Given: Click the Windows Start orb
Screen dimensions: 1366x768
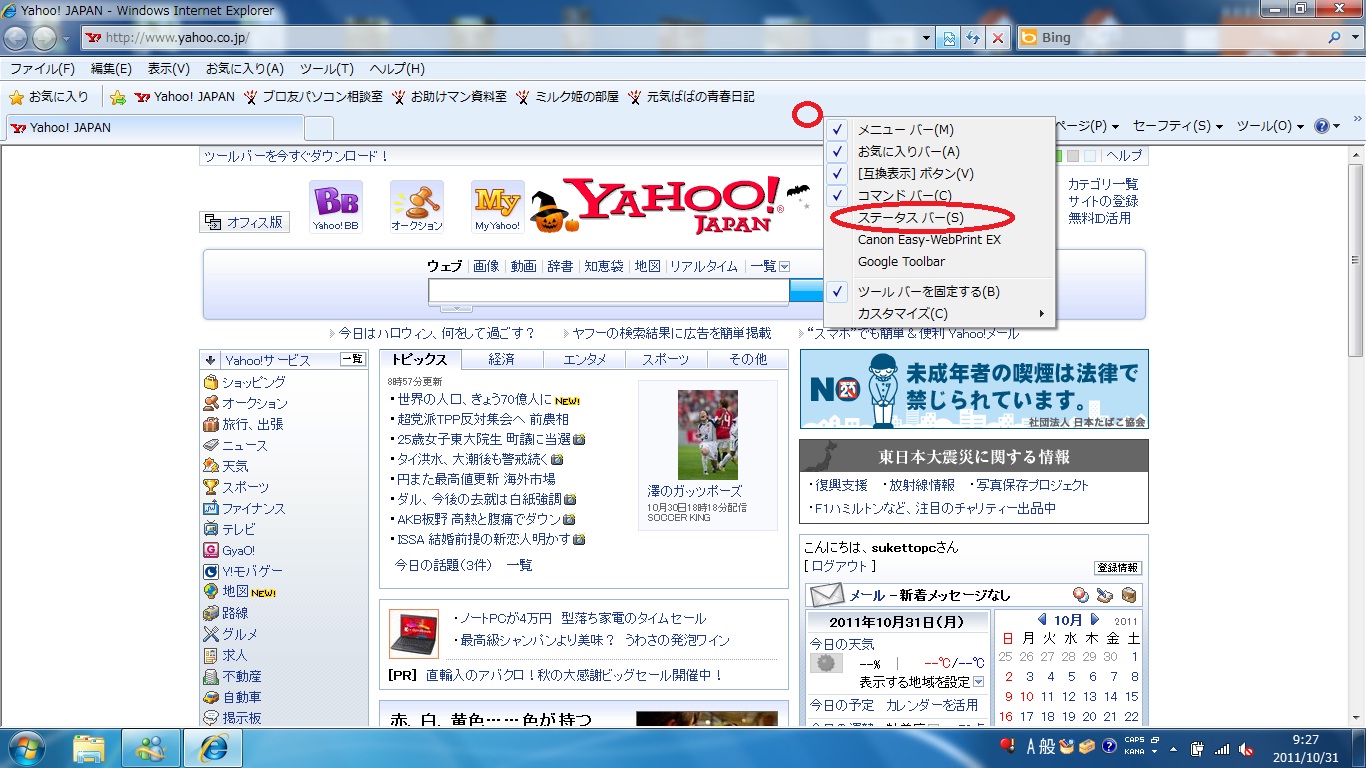Looking at the screenshot, I should tap(26, 747).
